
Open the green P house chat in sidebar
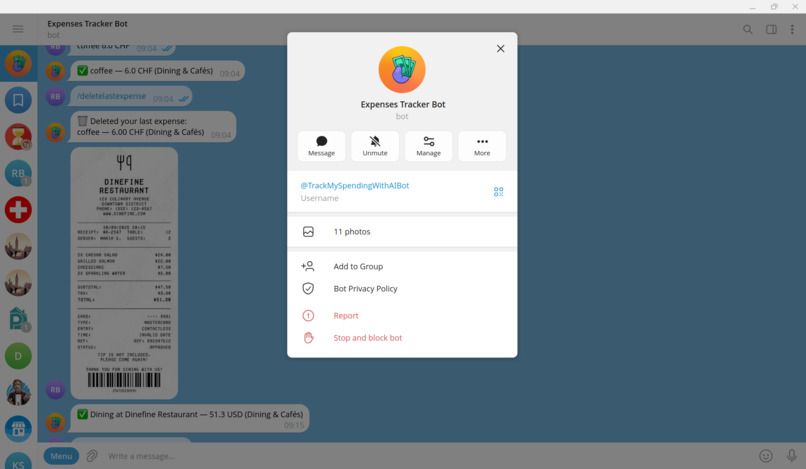pyautogui.click(x=18, y=319)
